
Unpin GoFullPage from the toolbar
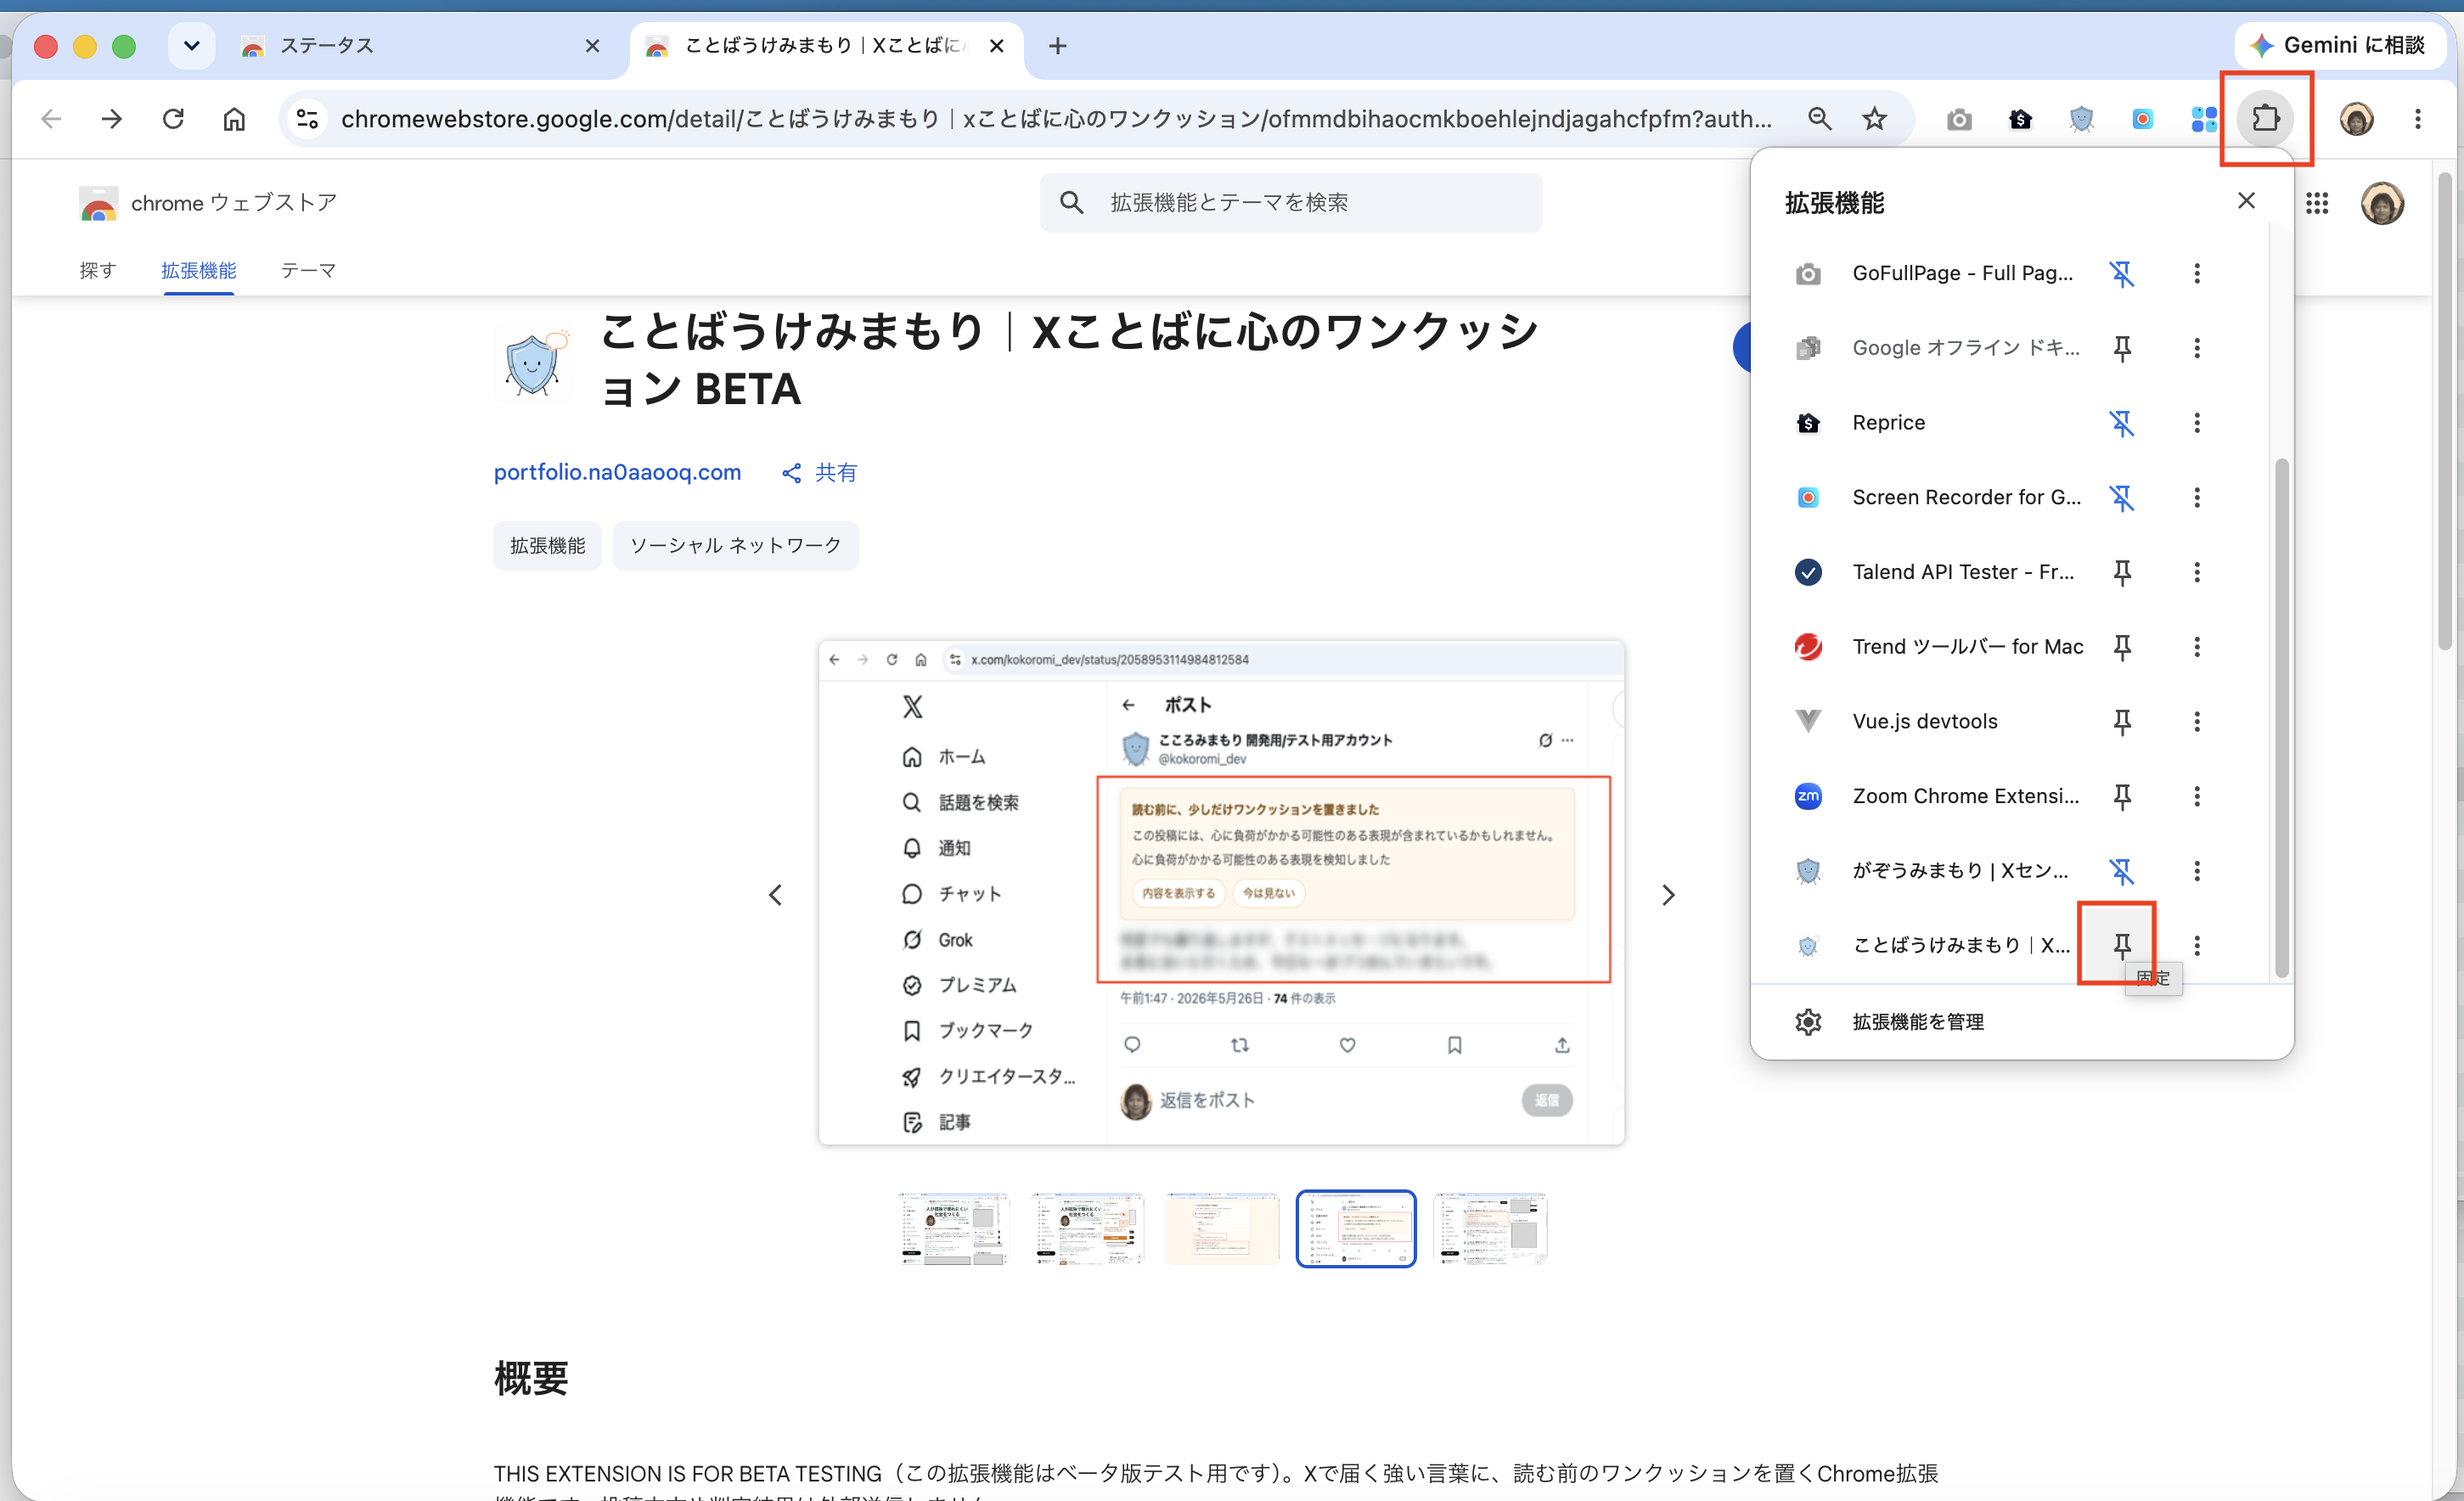2121,273
